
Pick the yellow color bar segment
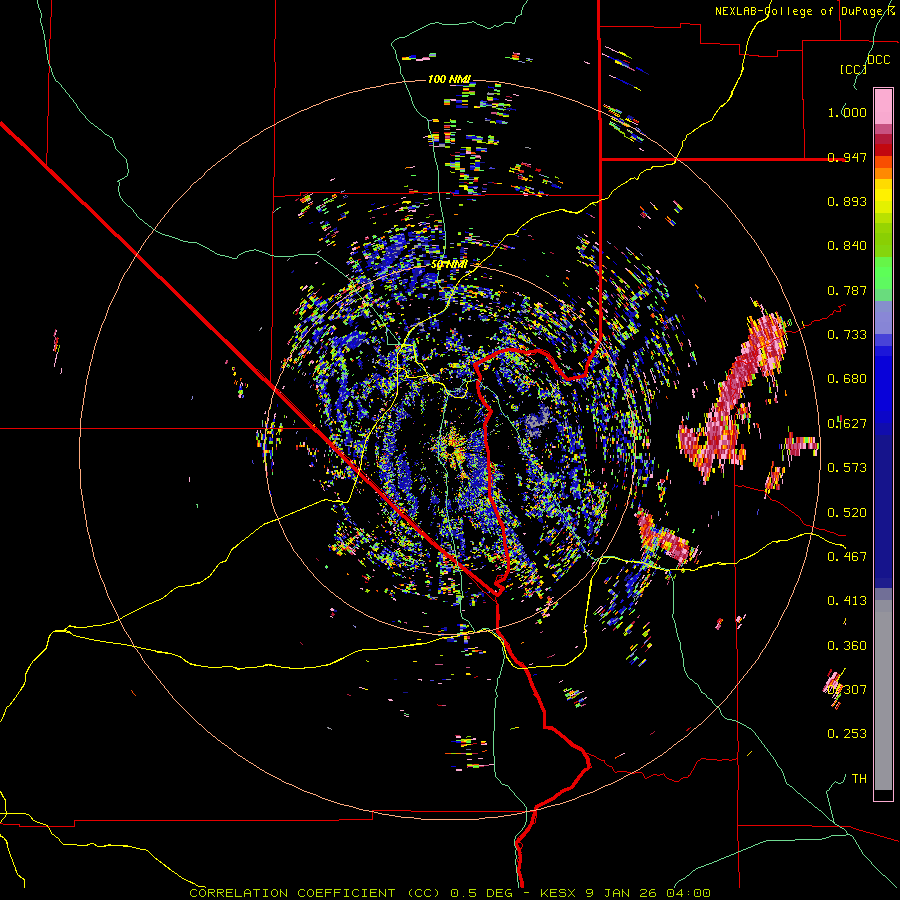[883, 197]
